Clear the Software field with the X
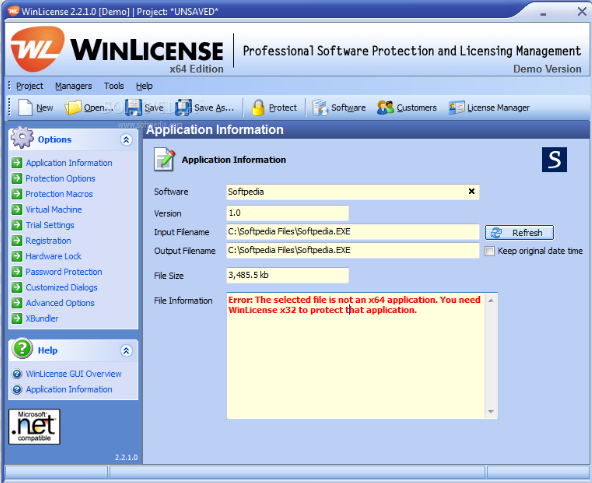The height and width of the screenshot is (483, 592). [x=472, y=191]
